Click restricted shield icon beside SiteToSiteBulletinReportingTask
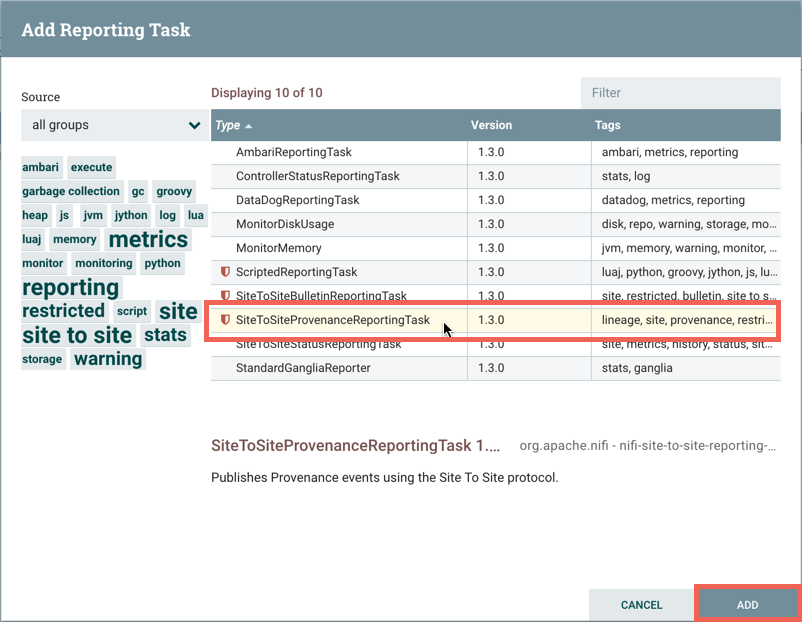The image size is (802, 622). (225, 295)
